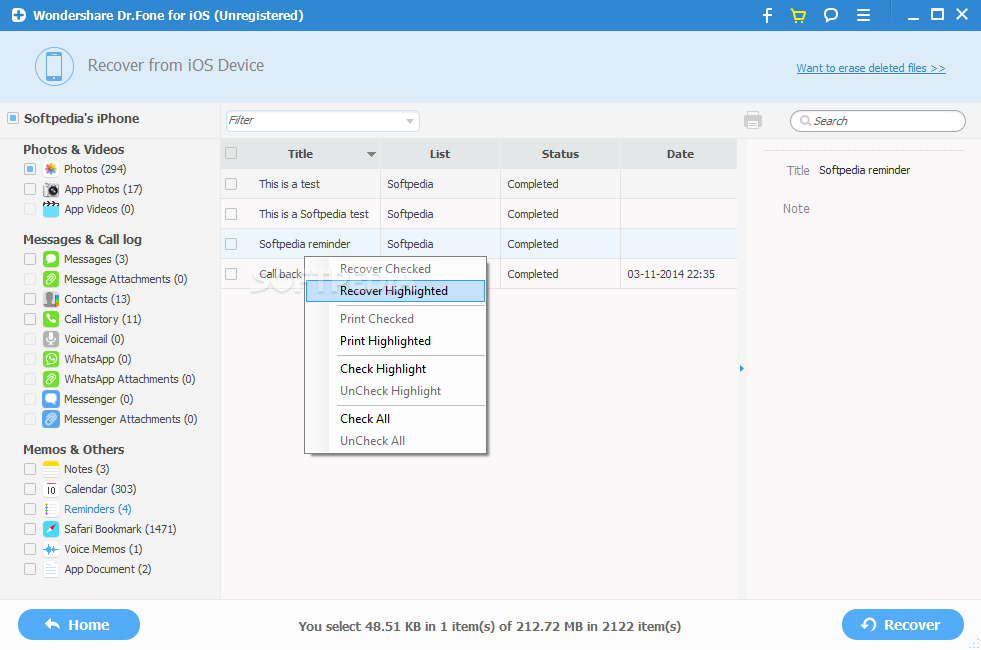Sort by the List column header
This screenshot has height=650, width=981.
point(440,154)
